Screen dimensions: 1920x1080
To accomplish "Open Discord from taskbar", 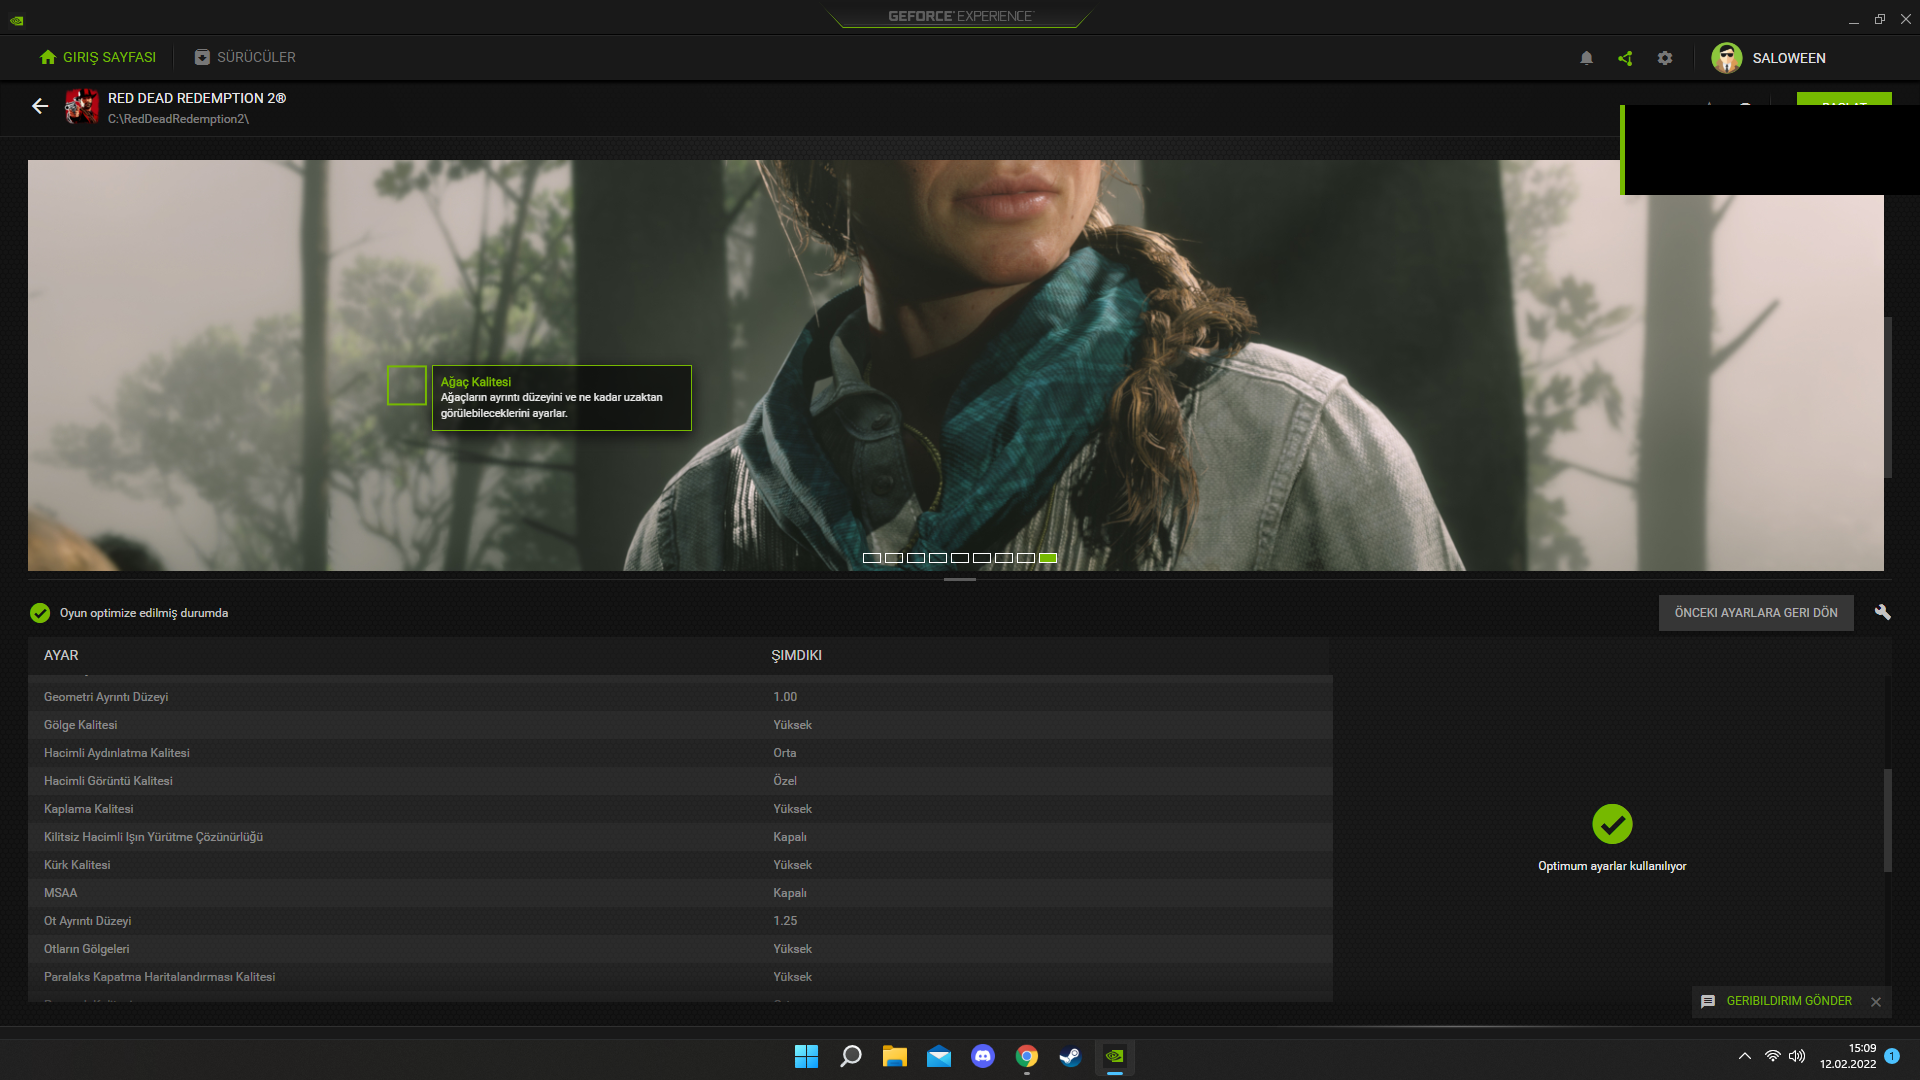I will click(983, 1057).
